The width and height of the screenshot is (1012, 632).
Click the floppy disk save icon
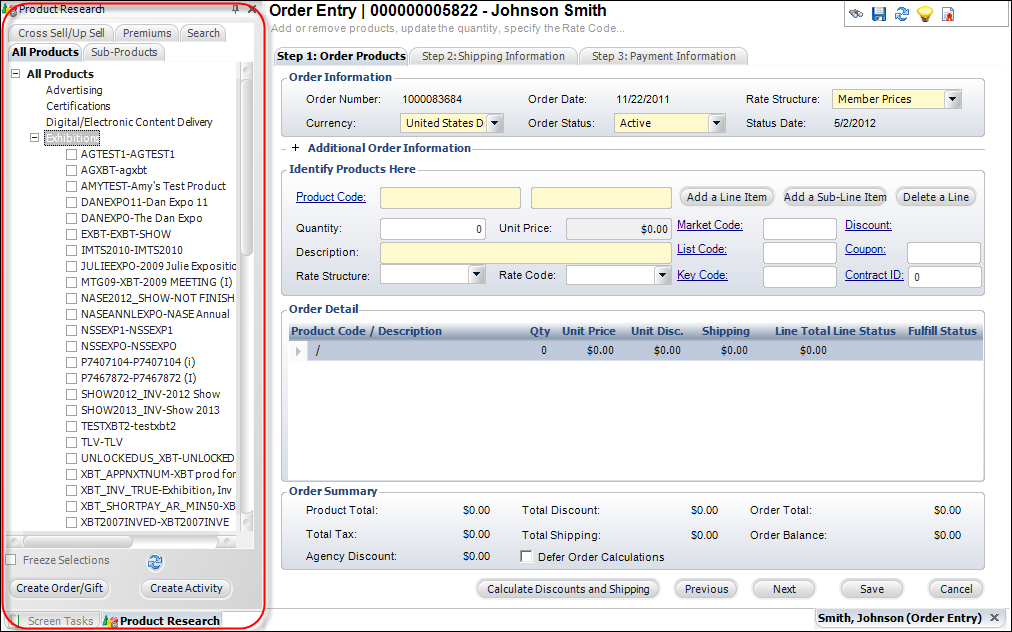pyautogui.click(x=879, y=14)
